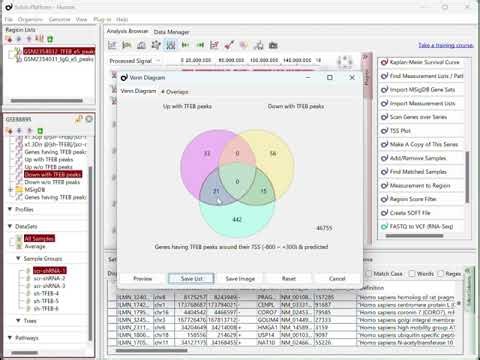This screenshot has height=360, width=480.
Task: Open the Processed Signal dropdown
Action: click(x=135, y=61)
